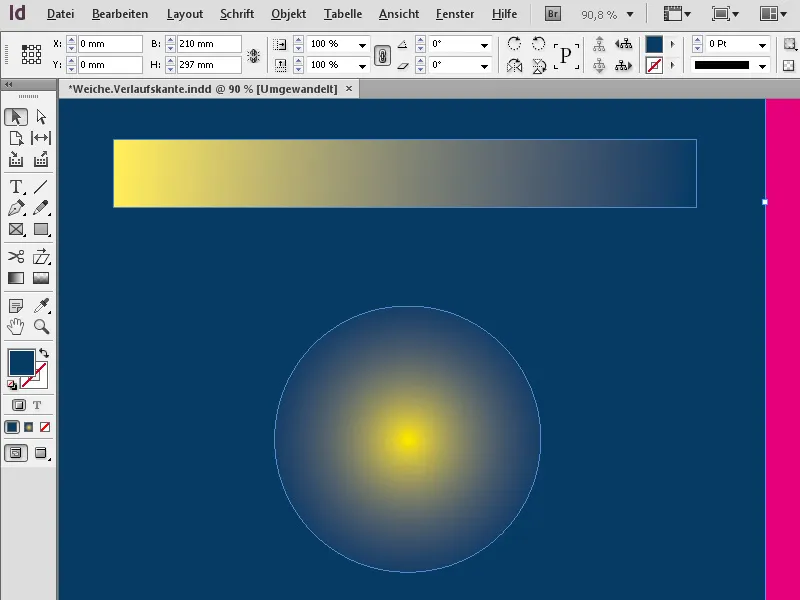Apply None button below swatches
The width and height of the screenshot is (800, 600).
coord(45,427)
